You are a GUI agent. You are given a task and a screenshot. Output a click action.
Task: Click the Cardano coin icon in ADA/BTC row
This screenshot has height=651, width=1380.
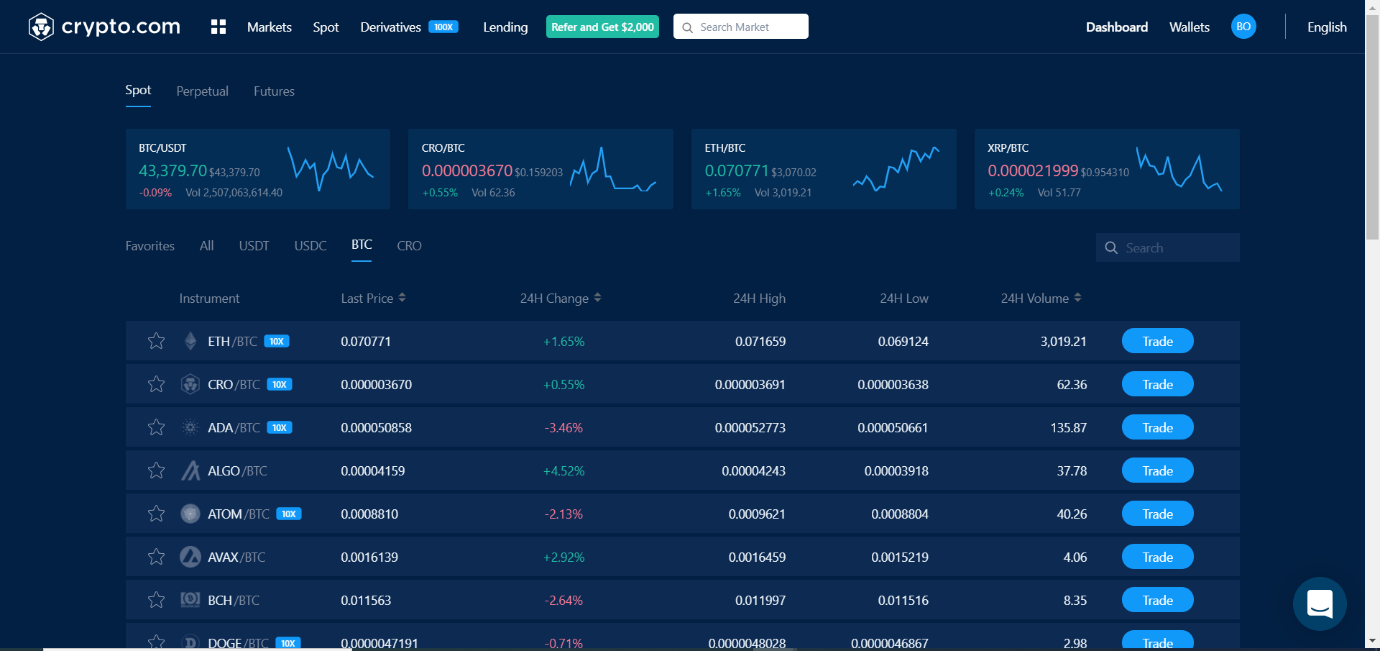coord(190,427)
